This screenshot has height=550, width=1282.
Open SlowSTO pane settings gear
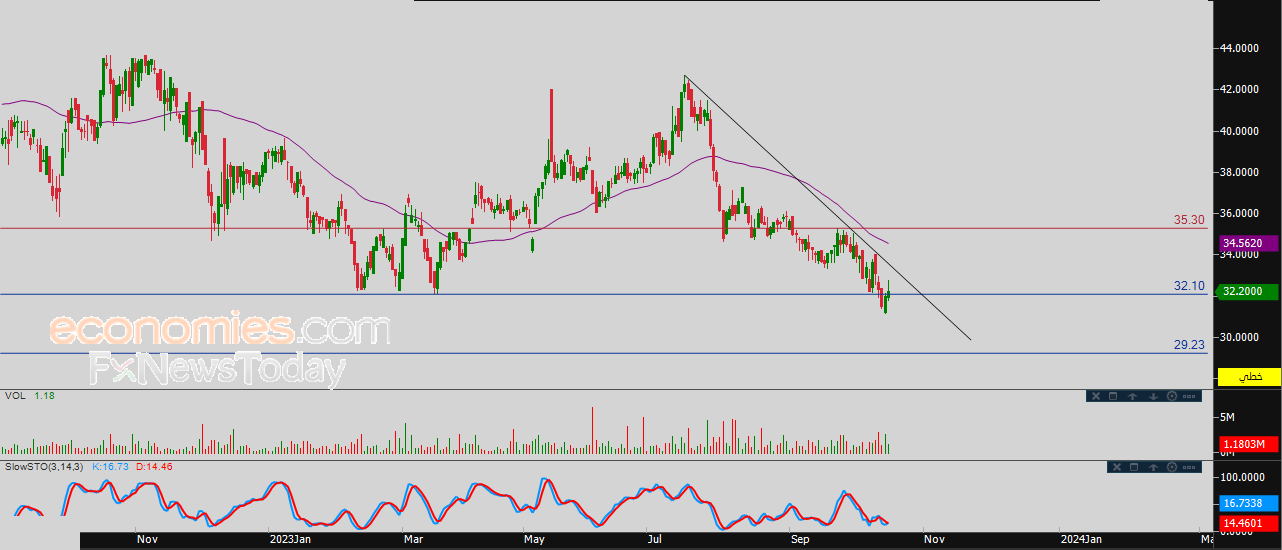pyautogui.click(x=1172, y=467)
